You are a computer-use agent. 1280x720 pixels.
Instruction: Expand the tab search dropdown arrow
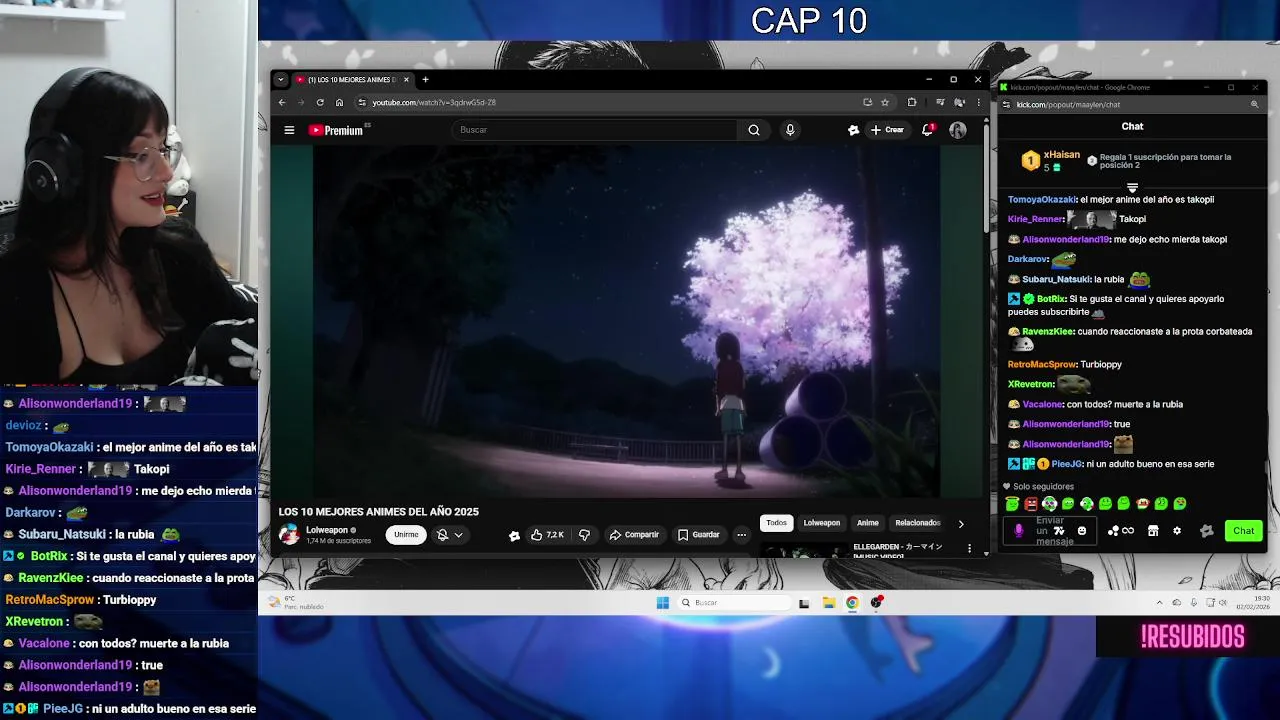(281, 80)
